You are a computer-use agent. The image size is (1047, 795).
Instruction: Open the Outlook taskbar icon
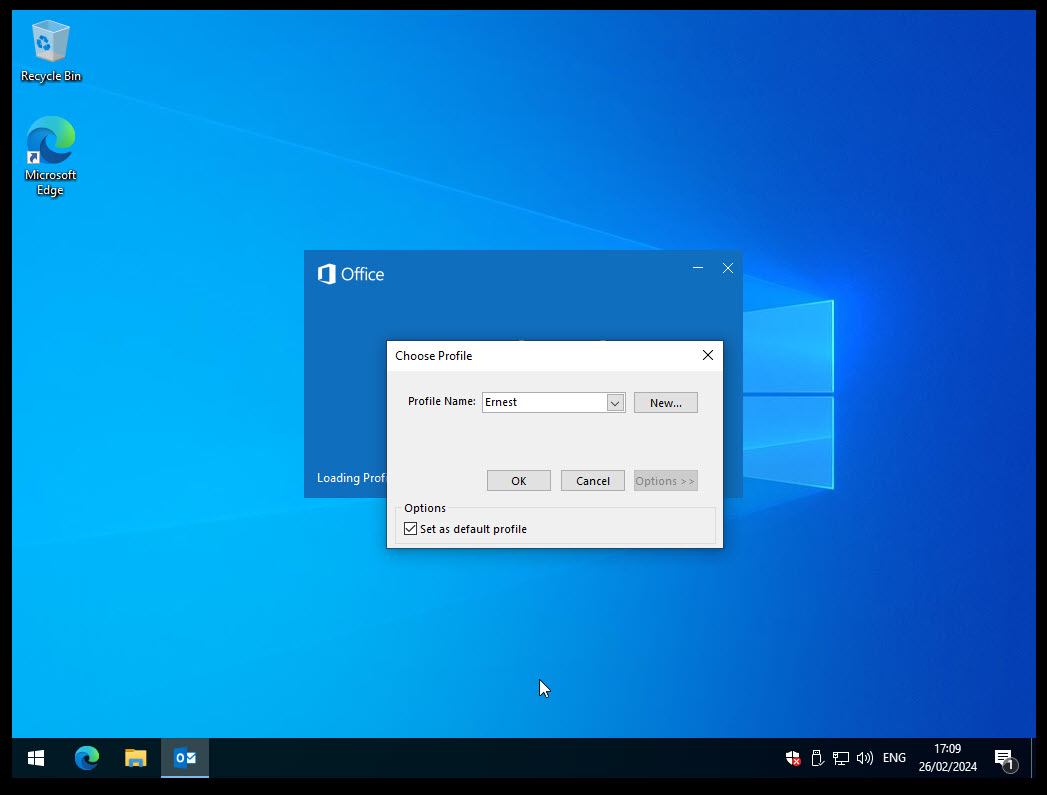184,758
